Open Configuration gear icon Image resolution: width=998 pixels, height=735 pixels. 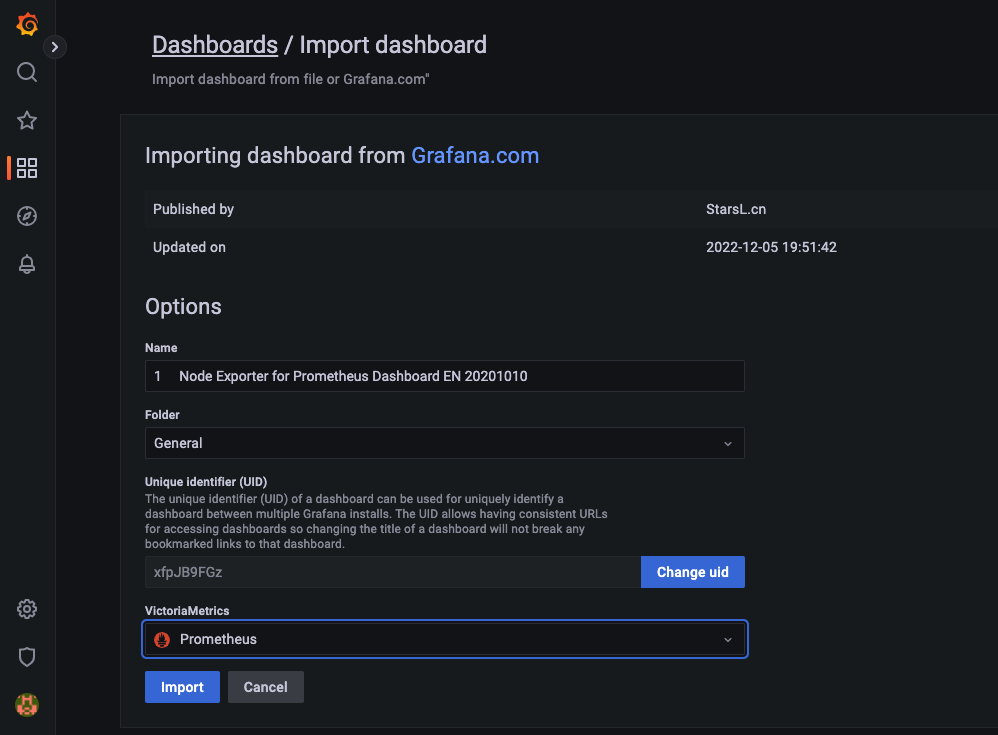coord(27,609)
